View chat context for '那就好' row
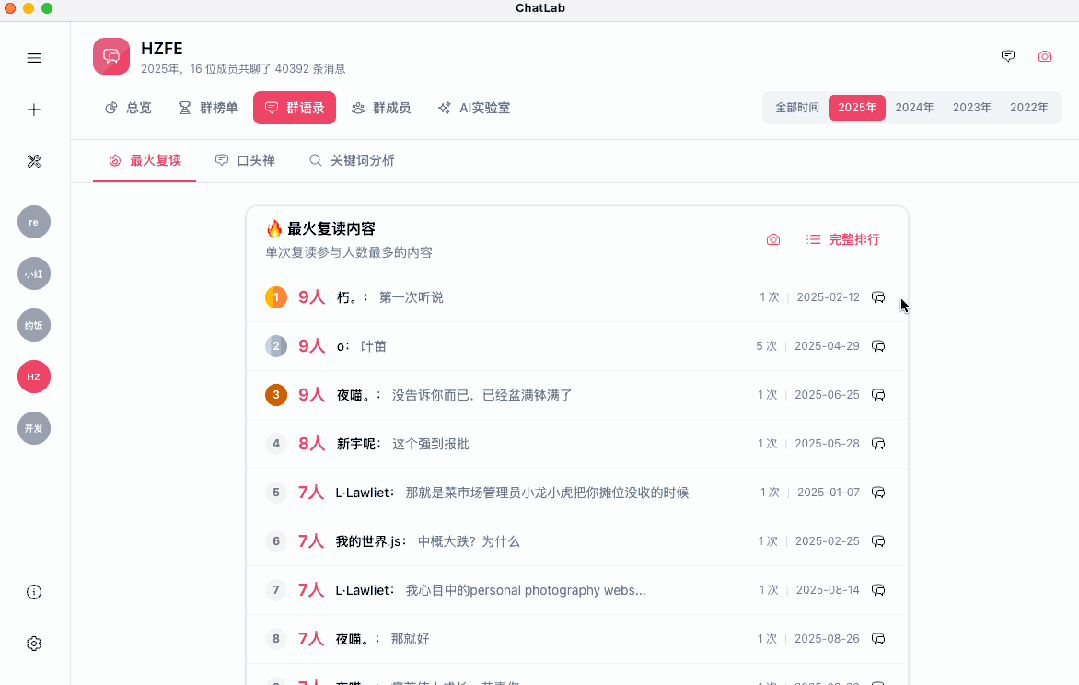This screenshot has height=685, width=1079. (878, 639)
